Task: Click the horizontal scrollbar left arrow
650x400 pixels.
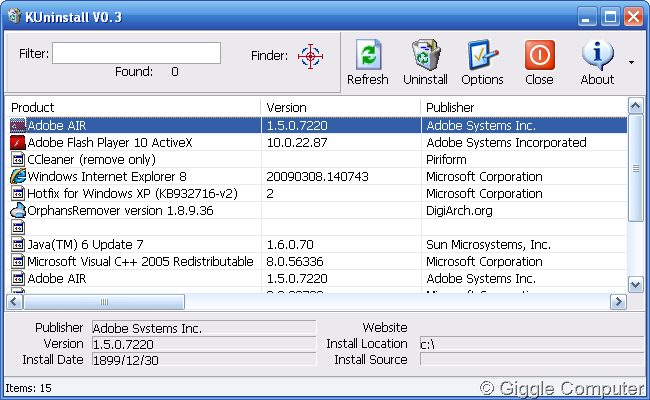Action: click(15, 302)
